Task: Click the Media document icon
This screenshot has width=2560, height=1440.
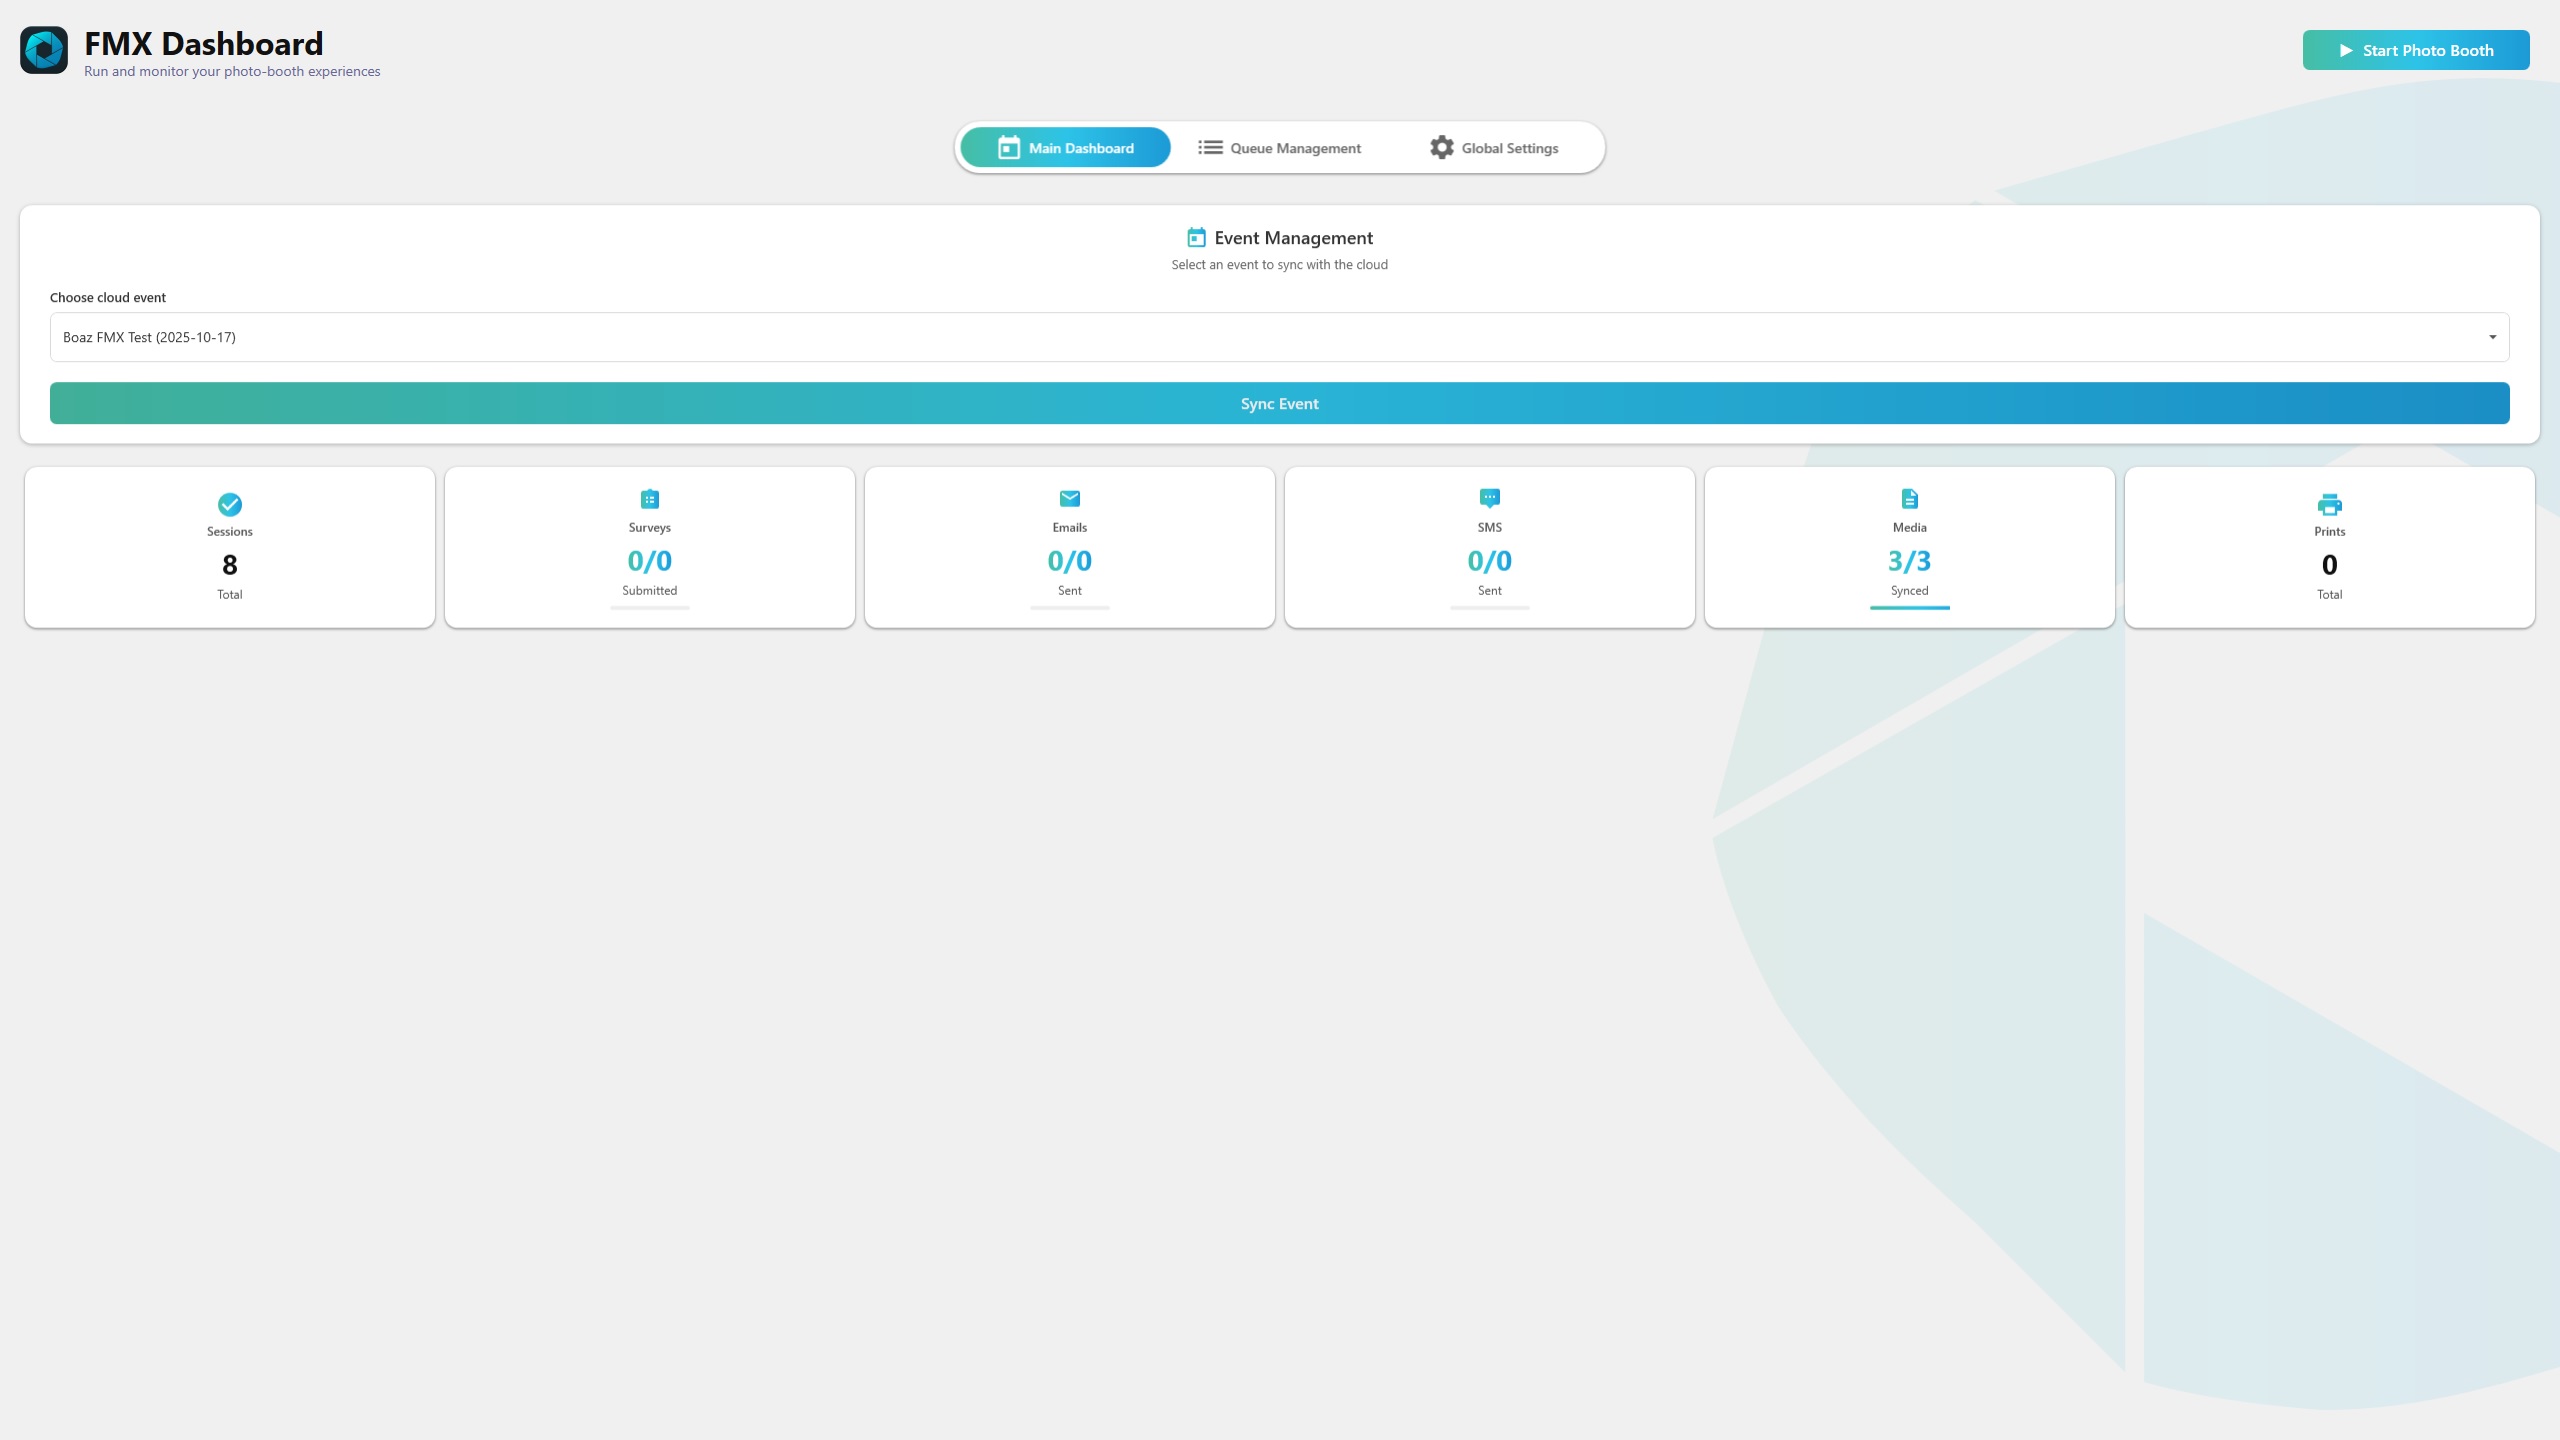Action: (x=1909, y=498)
